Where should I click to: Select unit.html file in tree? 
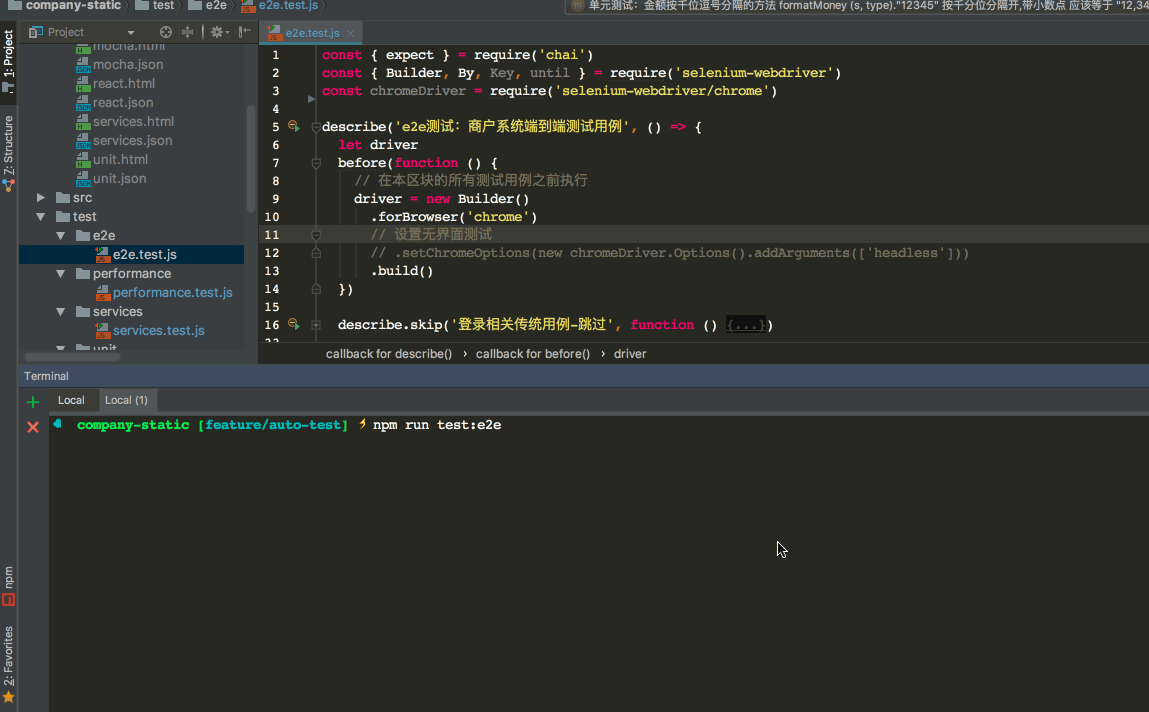[x=120, y=160]
